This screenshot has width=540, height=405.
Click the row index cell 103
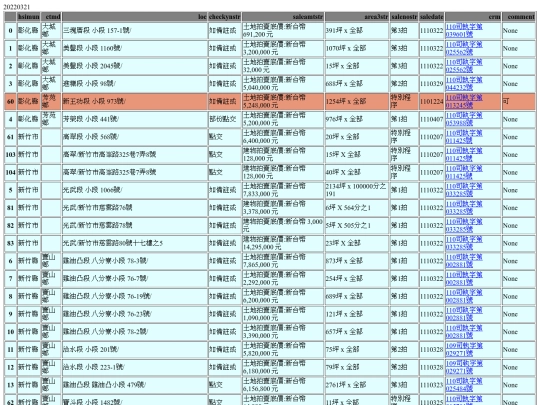pos(10,155)
